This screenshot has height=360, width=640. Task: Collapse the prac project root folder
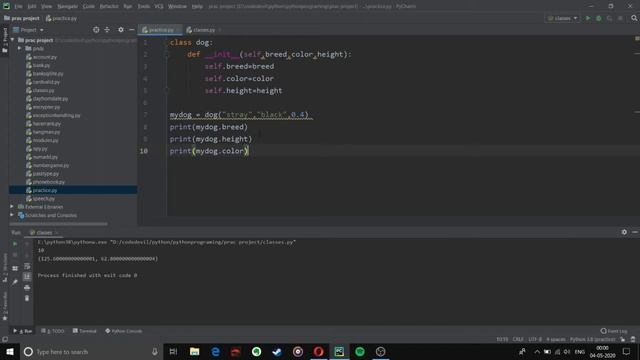point(13,40)
